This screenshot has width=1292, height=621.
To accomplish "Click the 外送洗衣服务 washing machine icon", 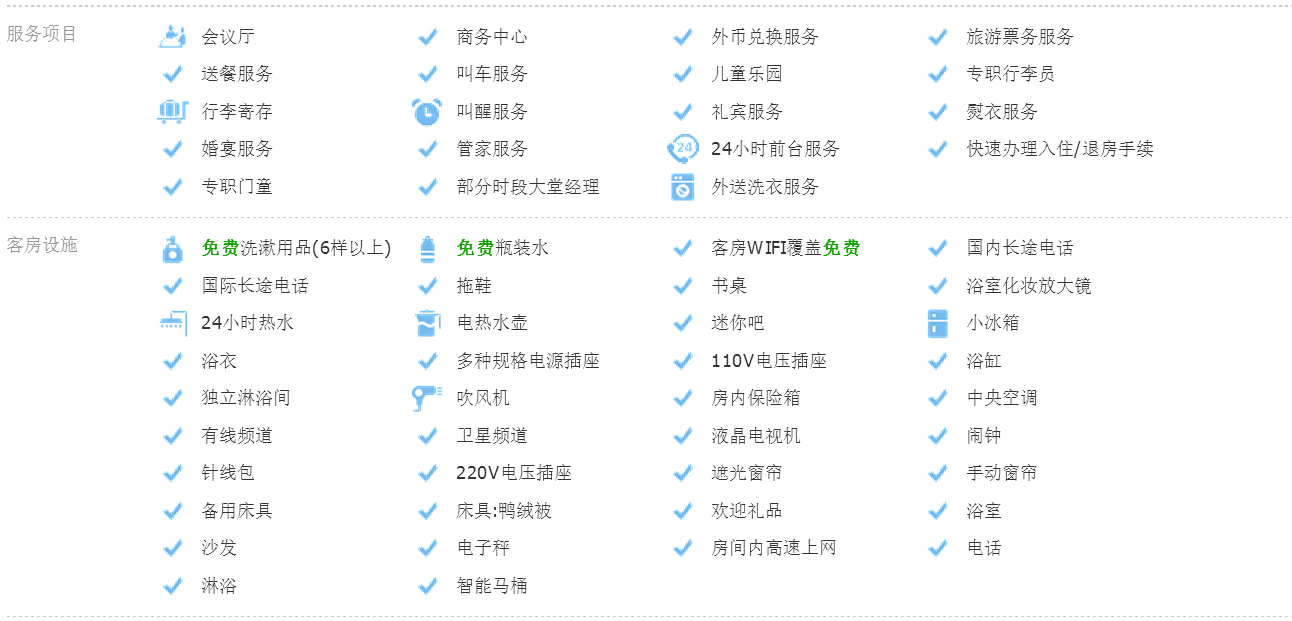I will tap(682, 187).
